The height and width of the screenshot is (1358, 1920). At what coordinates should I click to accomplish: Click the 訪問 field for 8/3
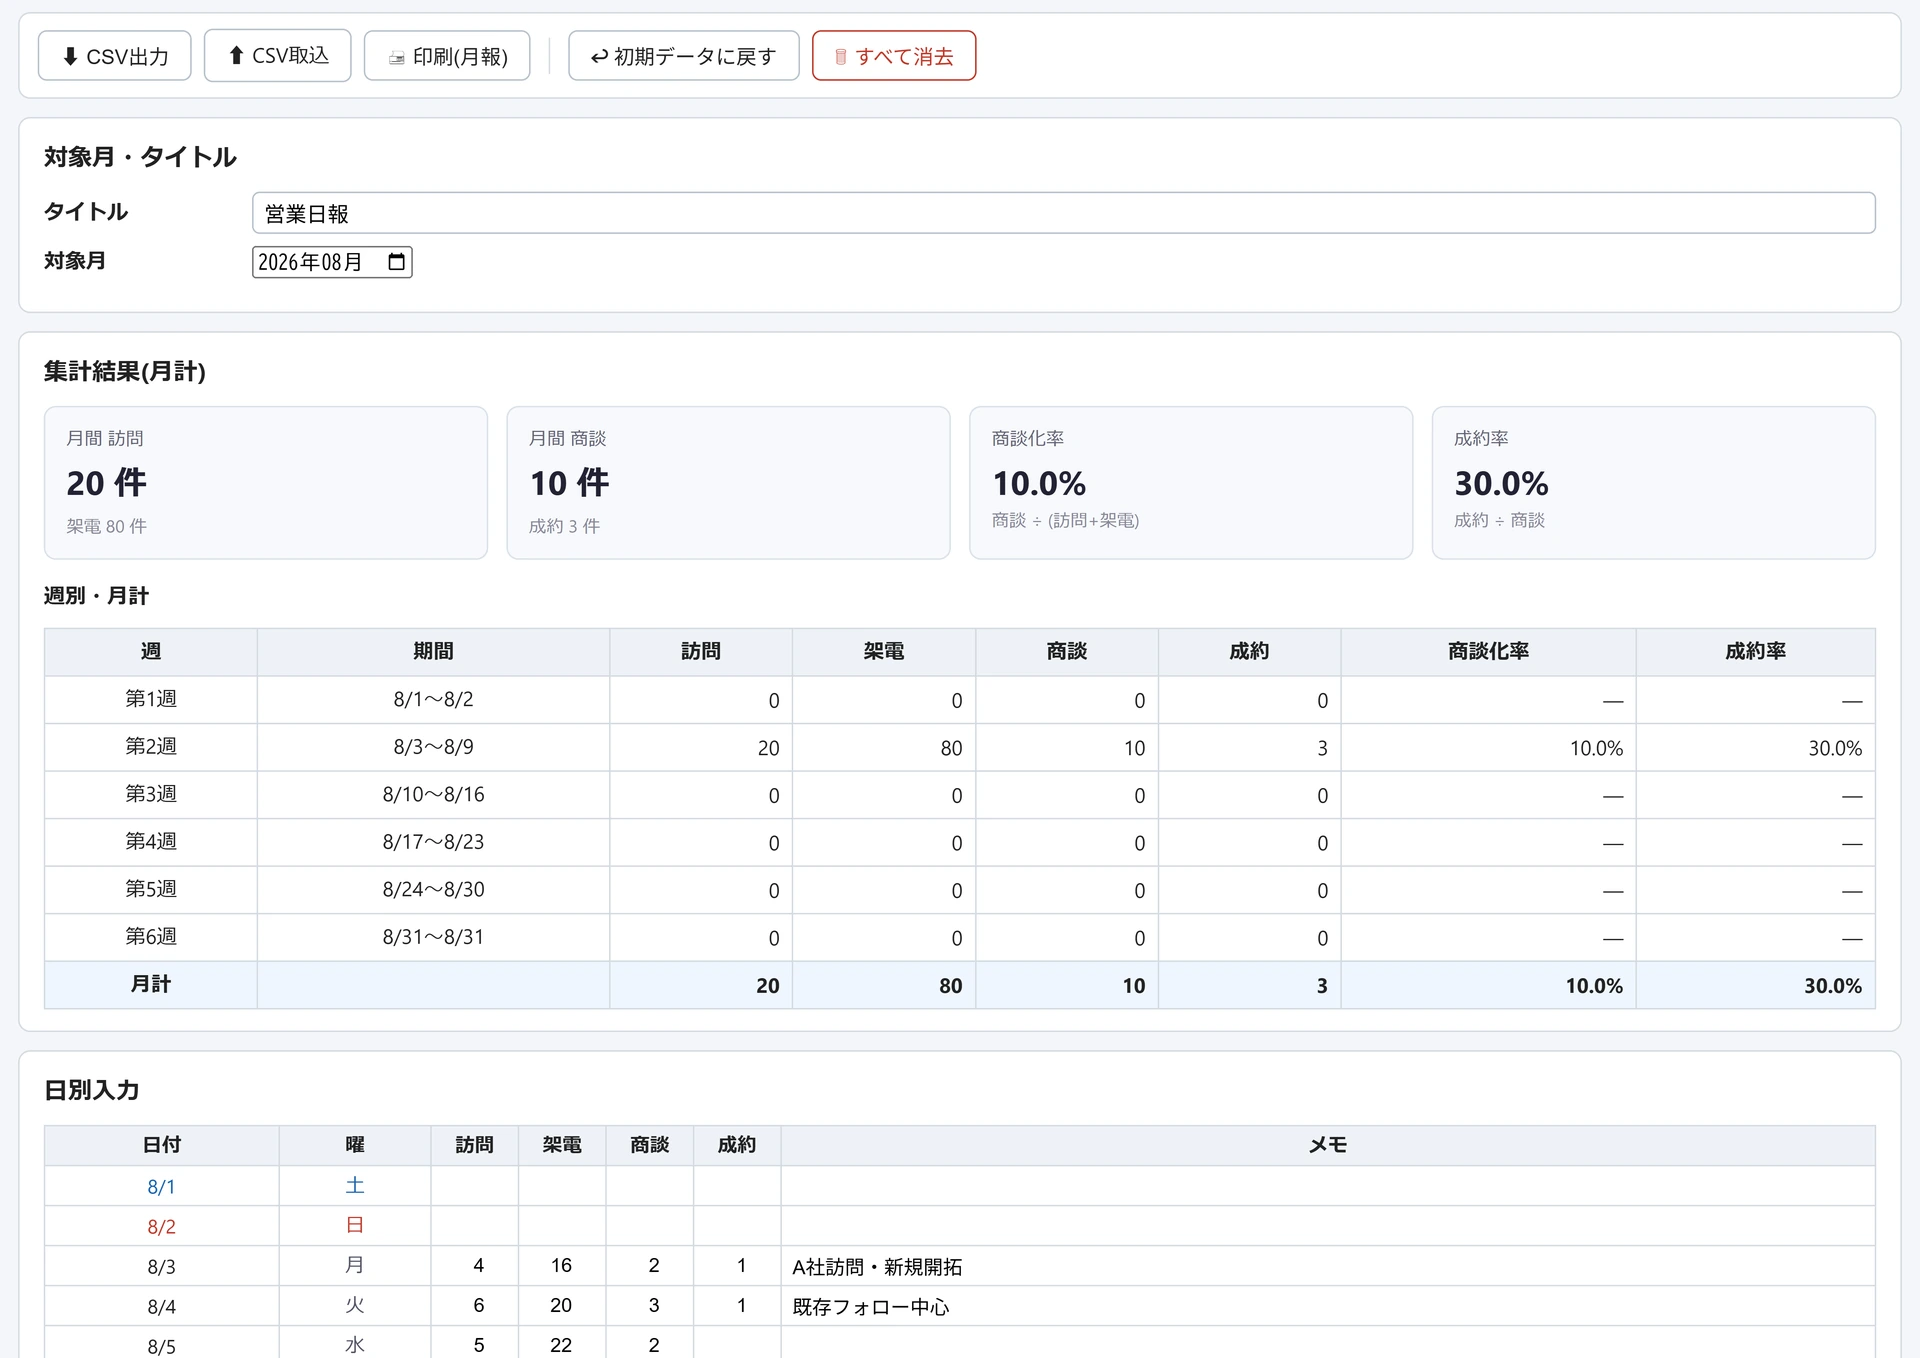coord(475,1266)
